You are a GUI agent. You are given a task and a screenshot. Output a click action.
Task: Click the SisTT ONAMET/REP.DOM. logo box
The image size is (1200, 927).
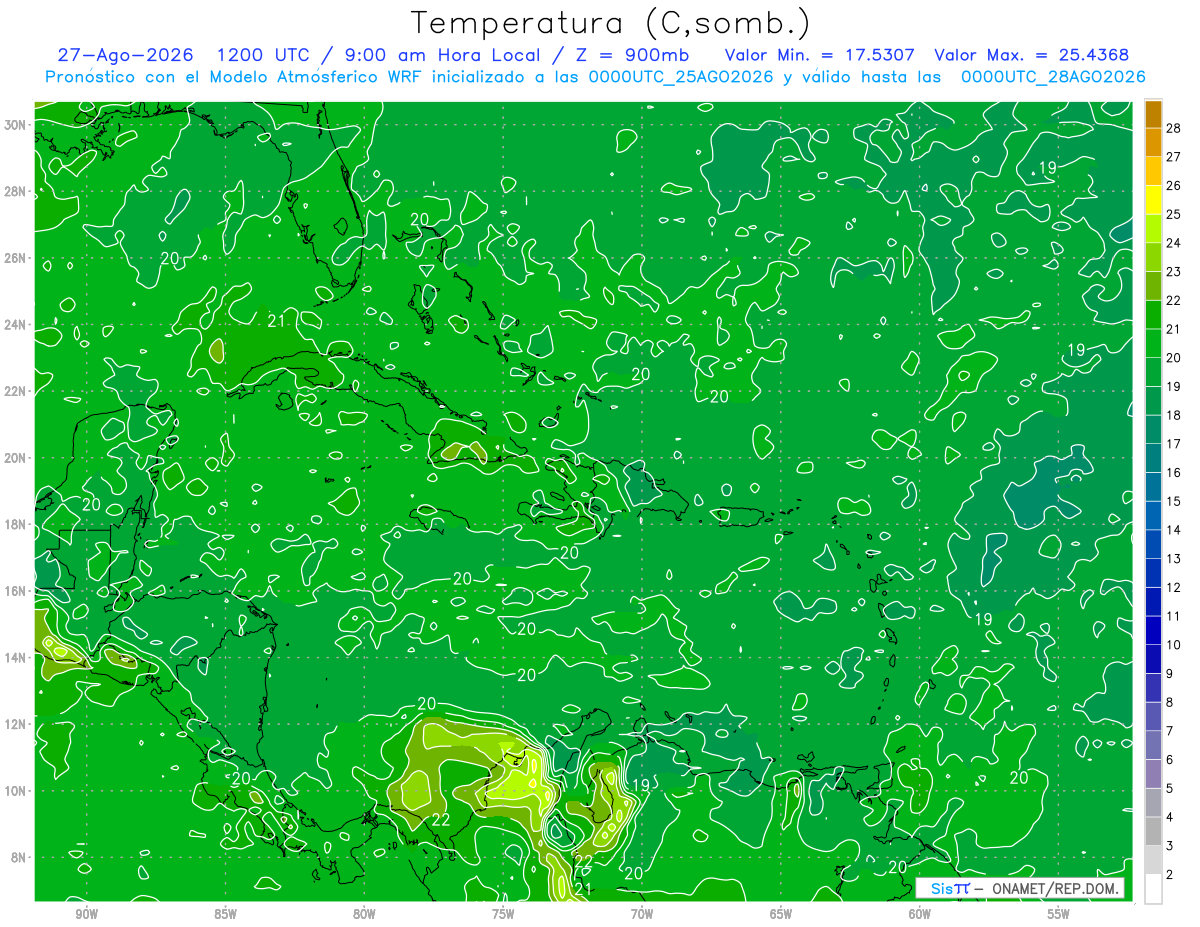(1020, 888)
